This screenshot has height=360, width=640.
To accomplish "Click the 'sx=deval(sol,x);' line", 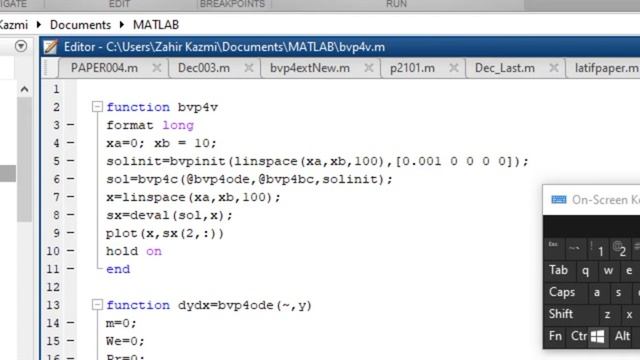I will (169, 215).
